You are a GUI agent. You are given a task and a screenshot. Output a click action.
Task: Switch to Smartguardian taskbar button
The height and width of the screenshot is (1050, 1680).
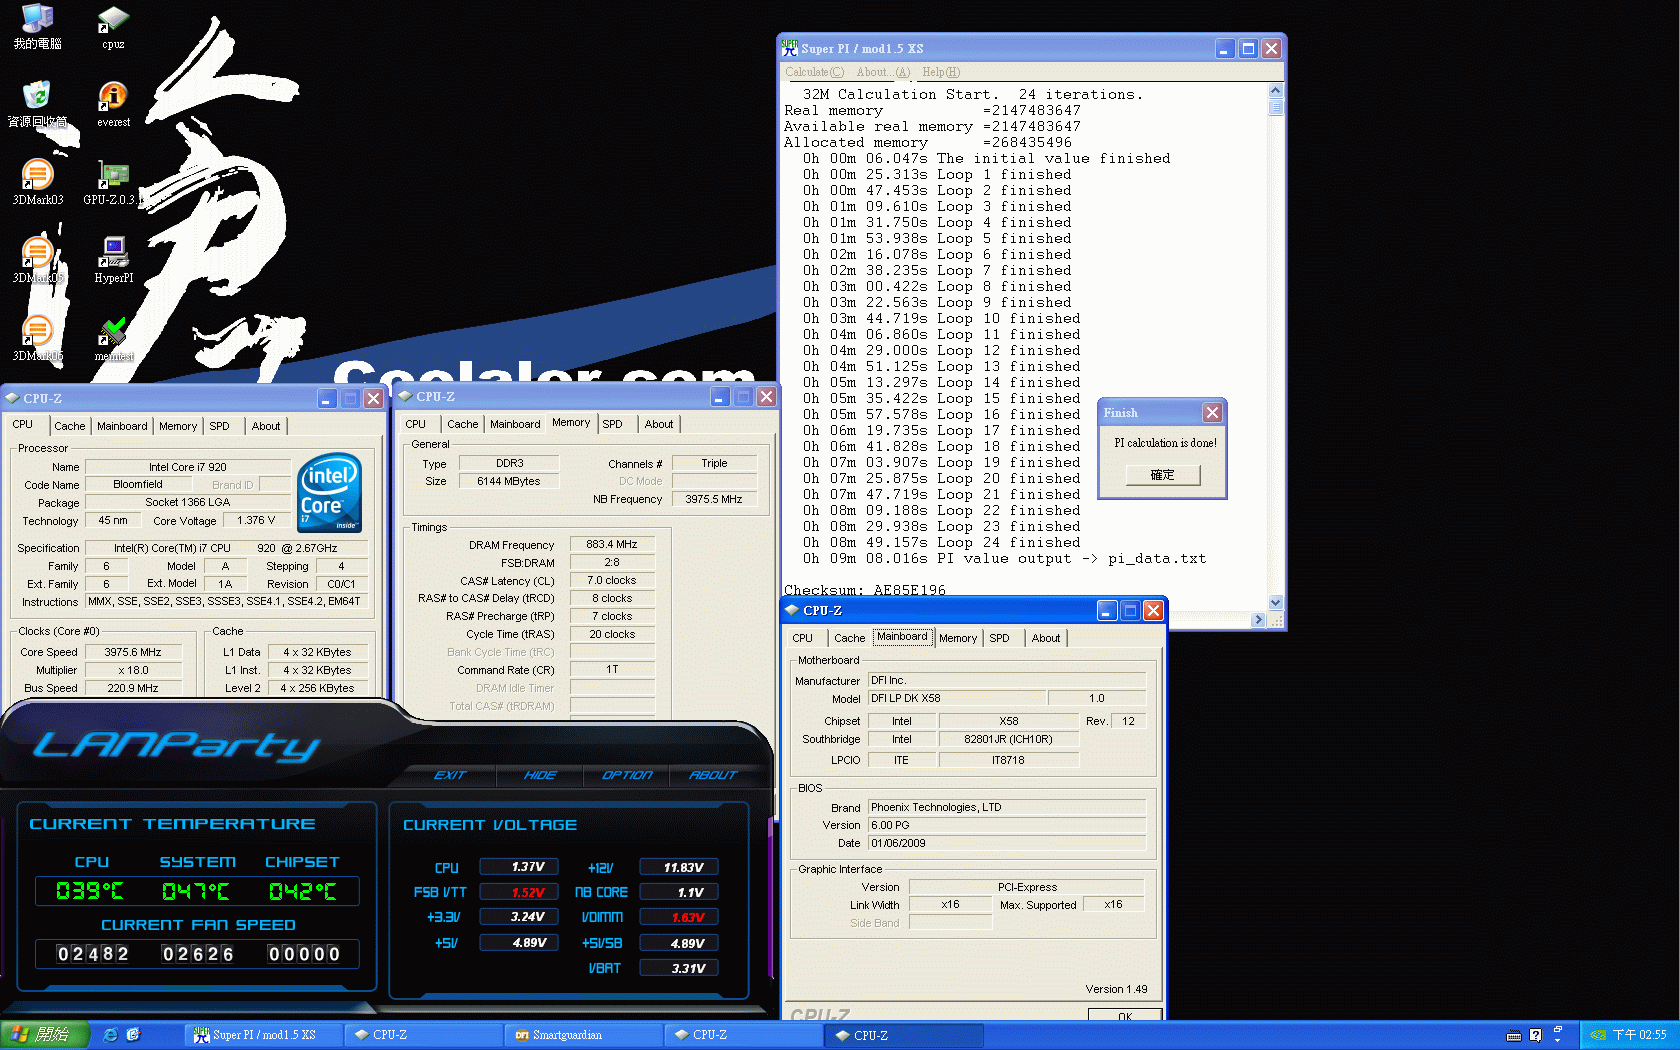583,1035
